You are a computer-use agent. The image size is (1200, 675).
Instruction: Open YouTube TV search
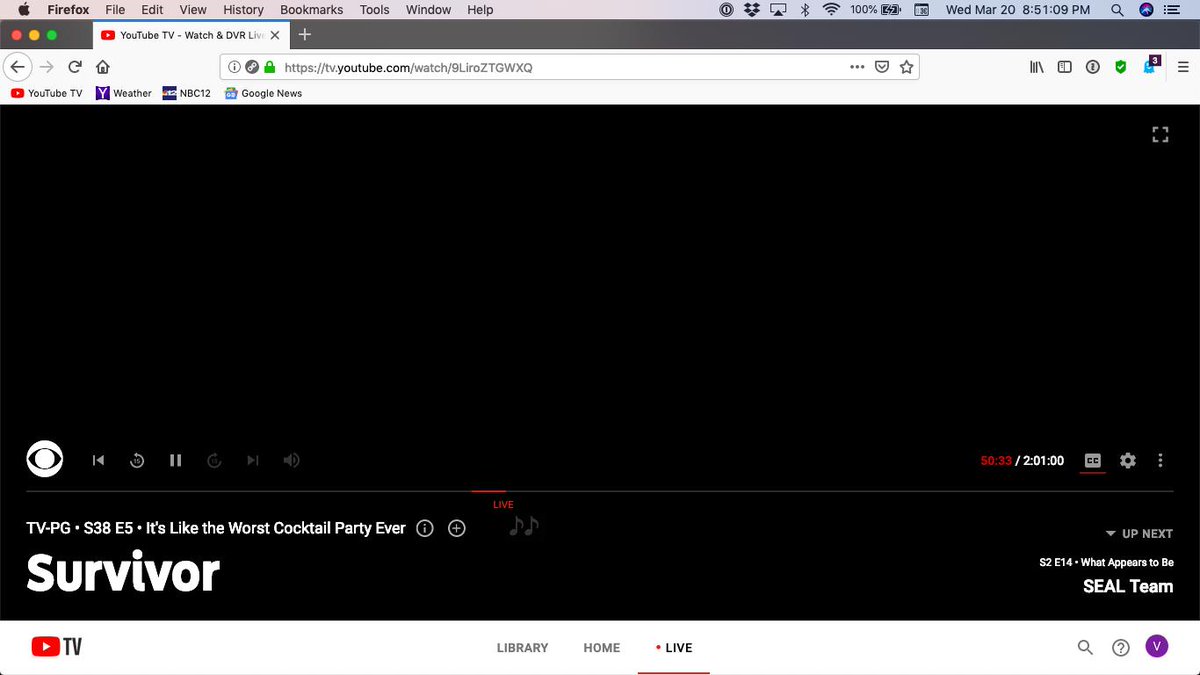[1085, 647]
